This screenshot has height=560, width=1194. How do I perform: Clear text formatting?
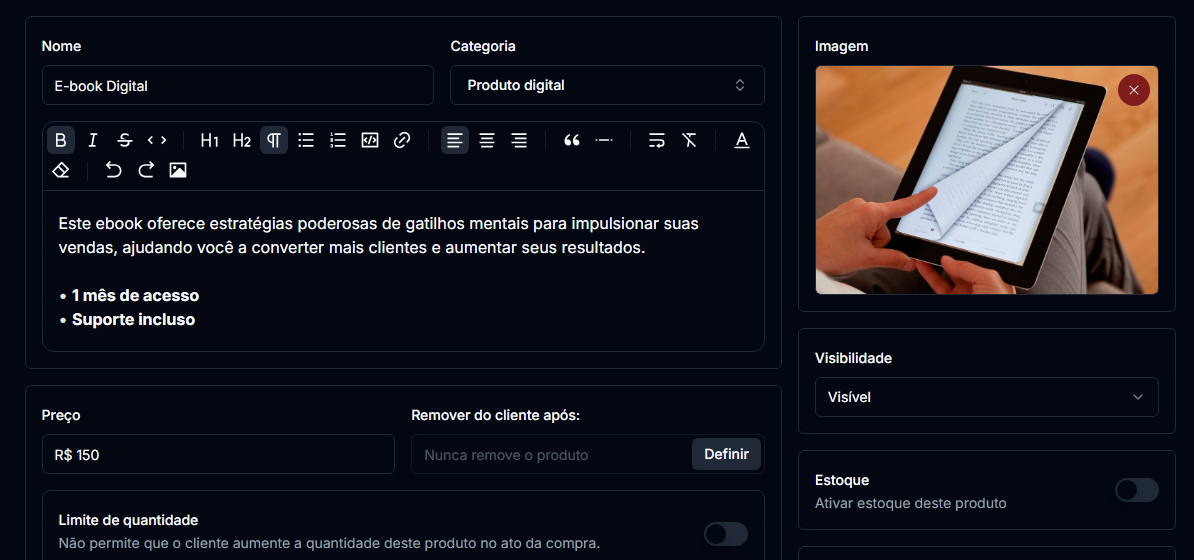(x=689, y=140)
